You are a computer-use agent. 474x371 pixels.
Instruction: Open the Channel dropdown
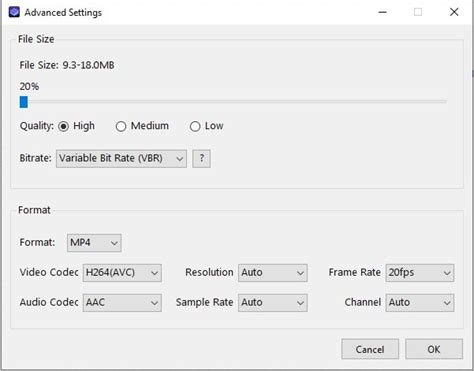(420, 303)
